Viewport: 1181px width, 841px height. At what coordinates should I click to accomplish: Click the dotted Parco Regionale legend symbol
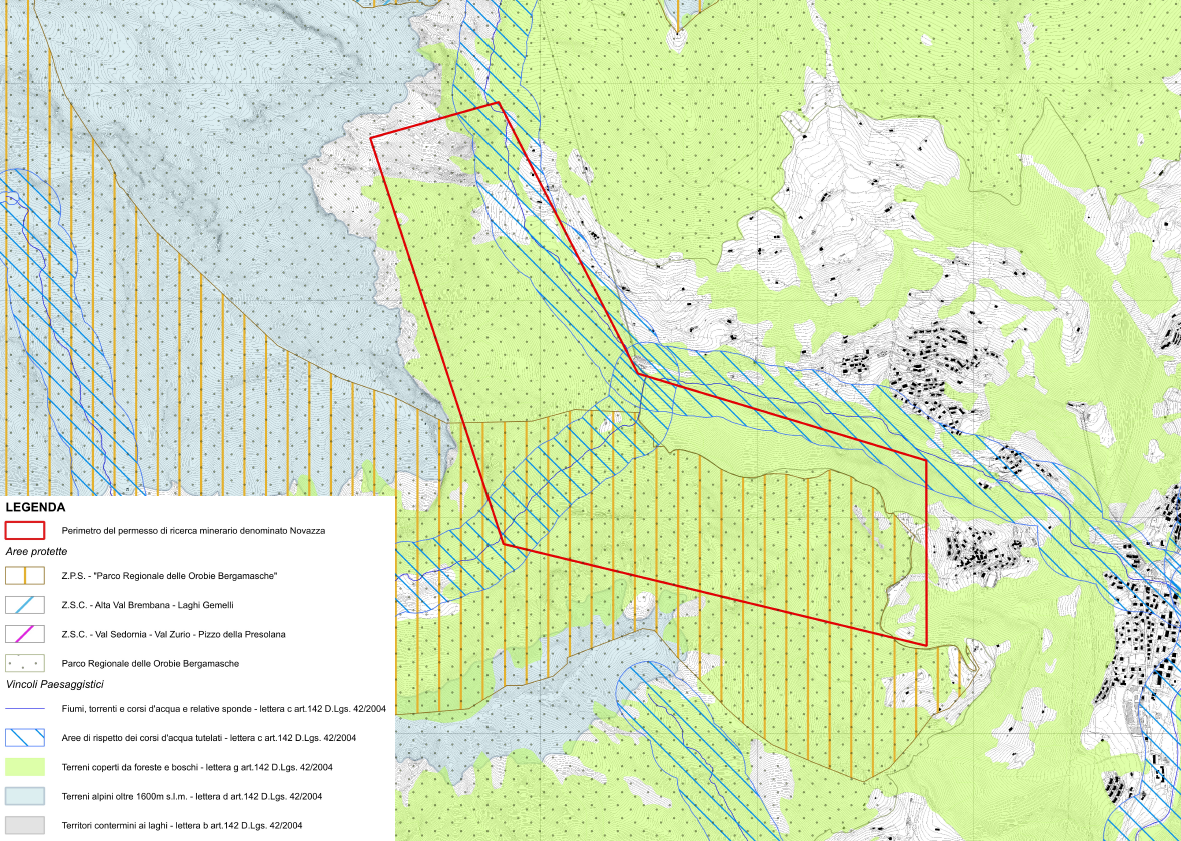coord(25,663)
